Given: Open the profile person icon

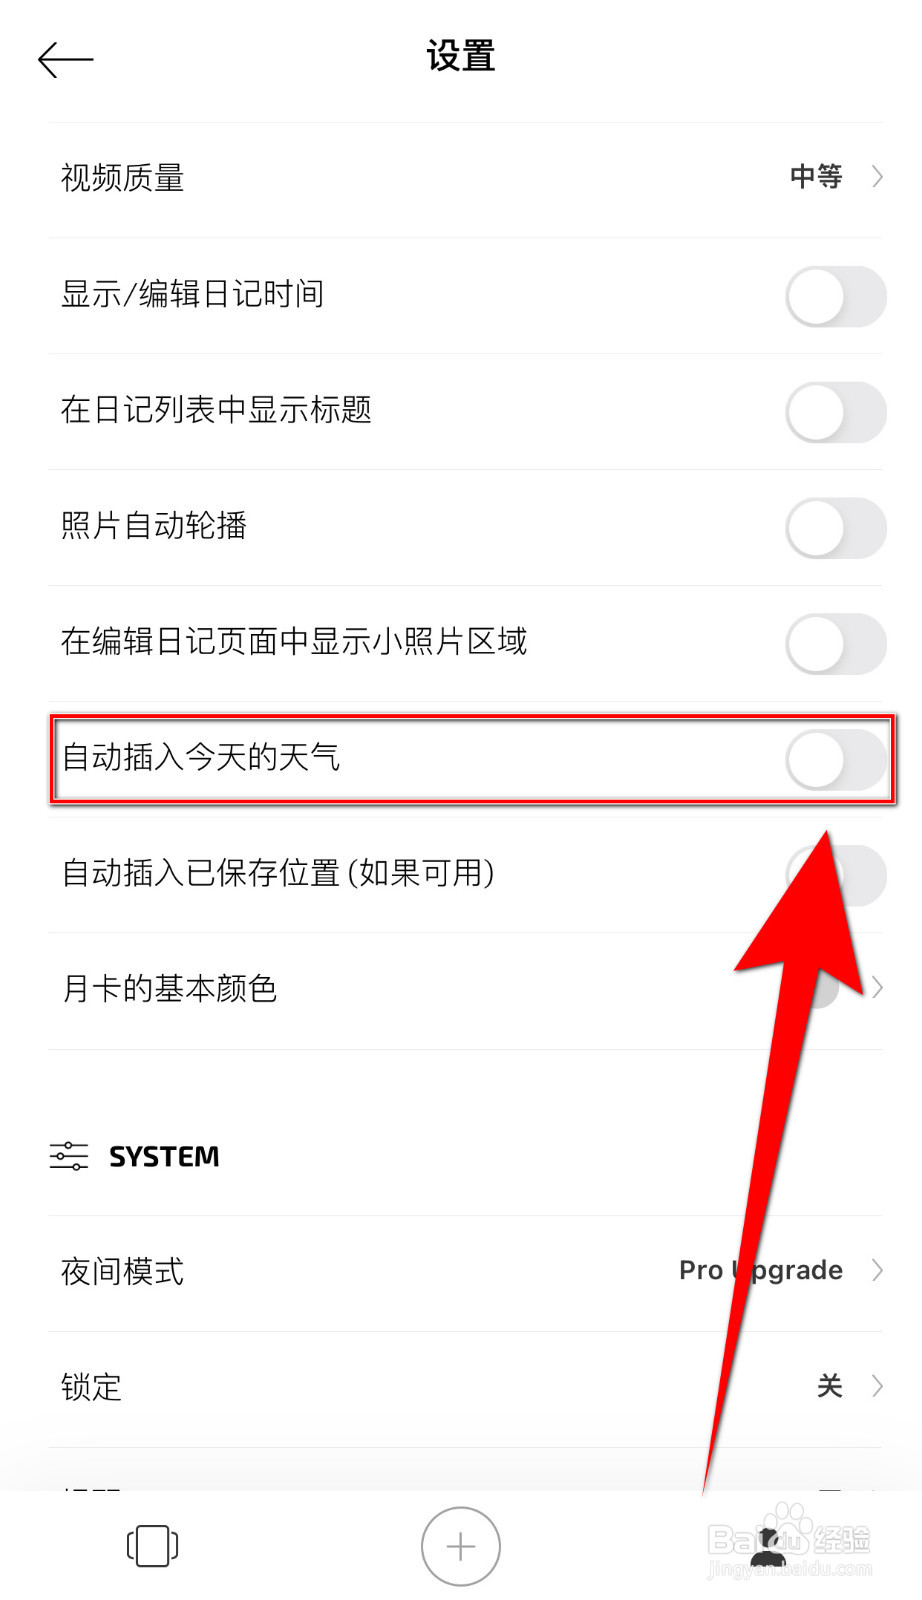Looking at the screenshot, I should click(767, 1547).
